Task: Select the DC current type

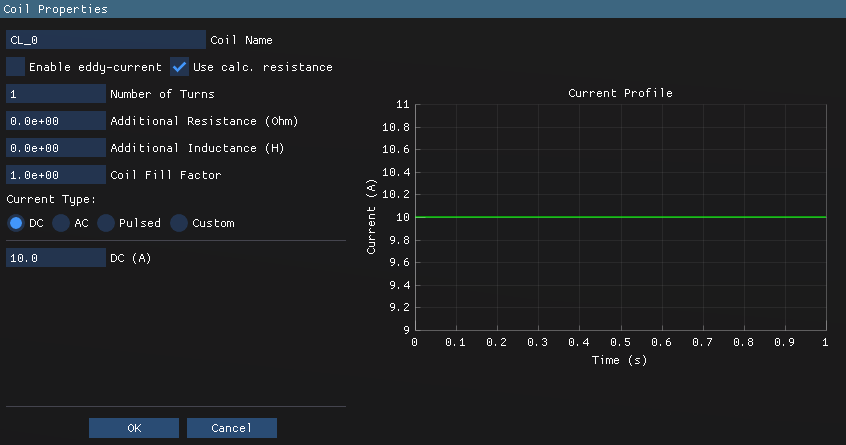Action: tap(16, 223)
